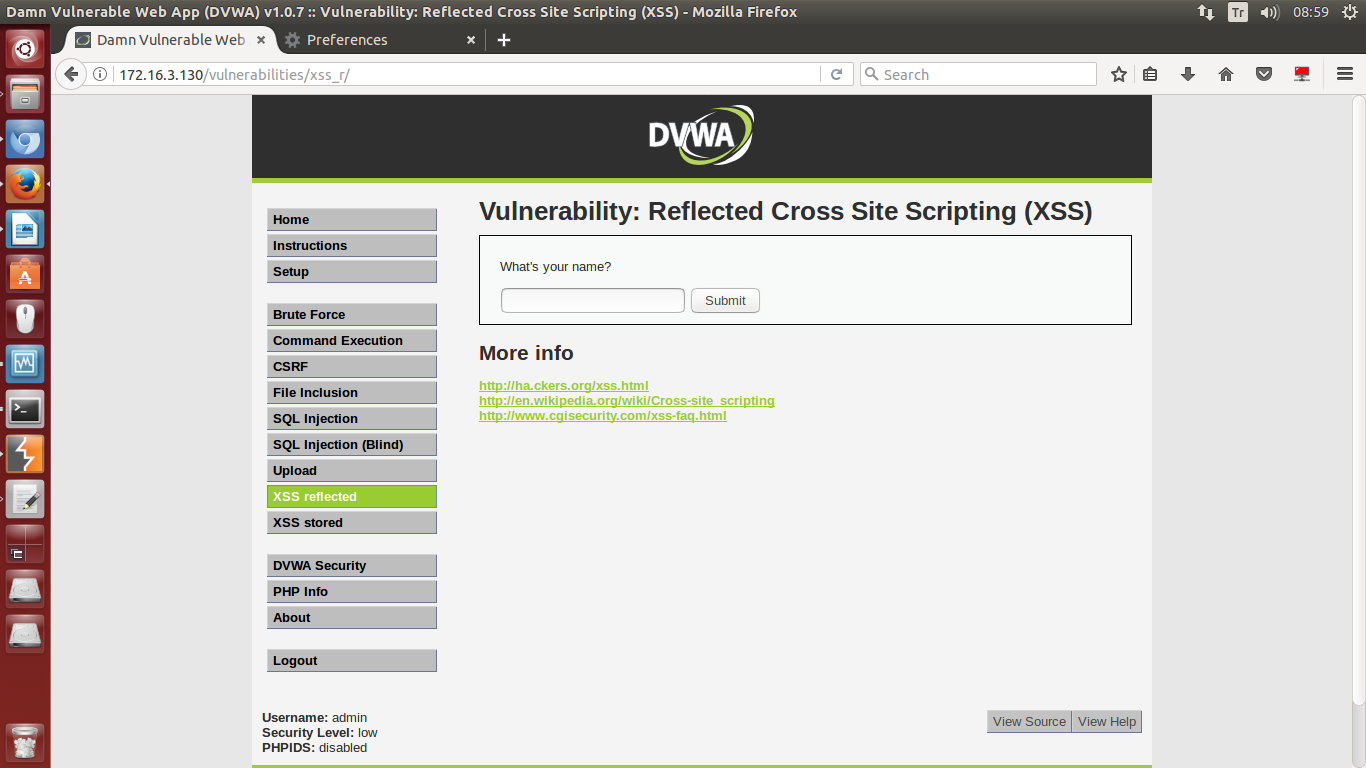Open Wikipedia Cross-site_scripting link
Image resolution: width=1366 pixels, height=768 pixels.
tap(627, 401)
